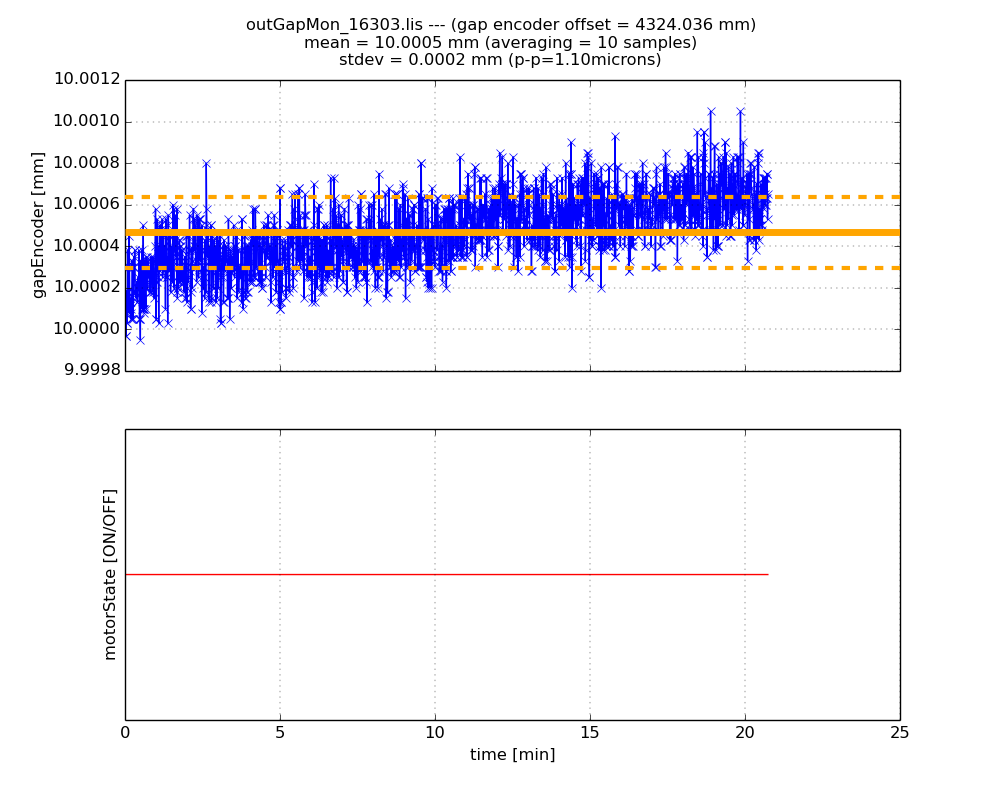Select the 15 tick on the time axis
Screen dimensions: 1000x800
tap(590, 733)
